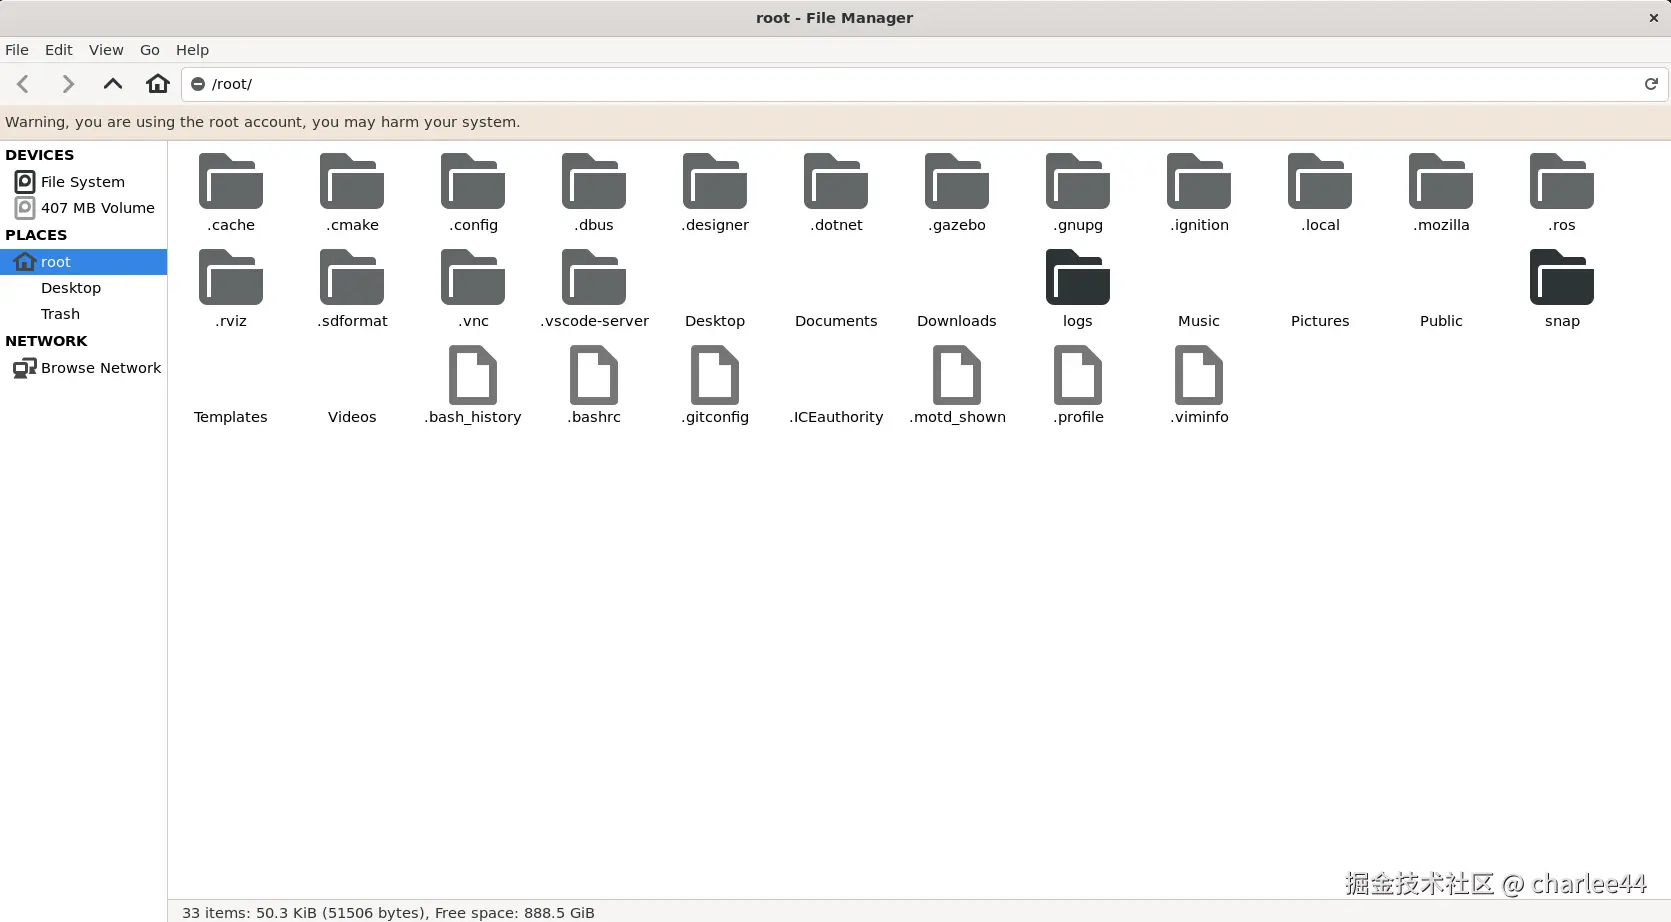1671x922 pixels.
Task: Select the .ignition folder icon
Action: click(1199, 181)
